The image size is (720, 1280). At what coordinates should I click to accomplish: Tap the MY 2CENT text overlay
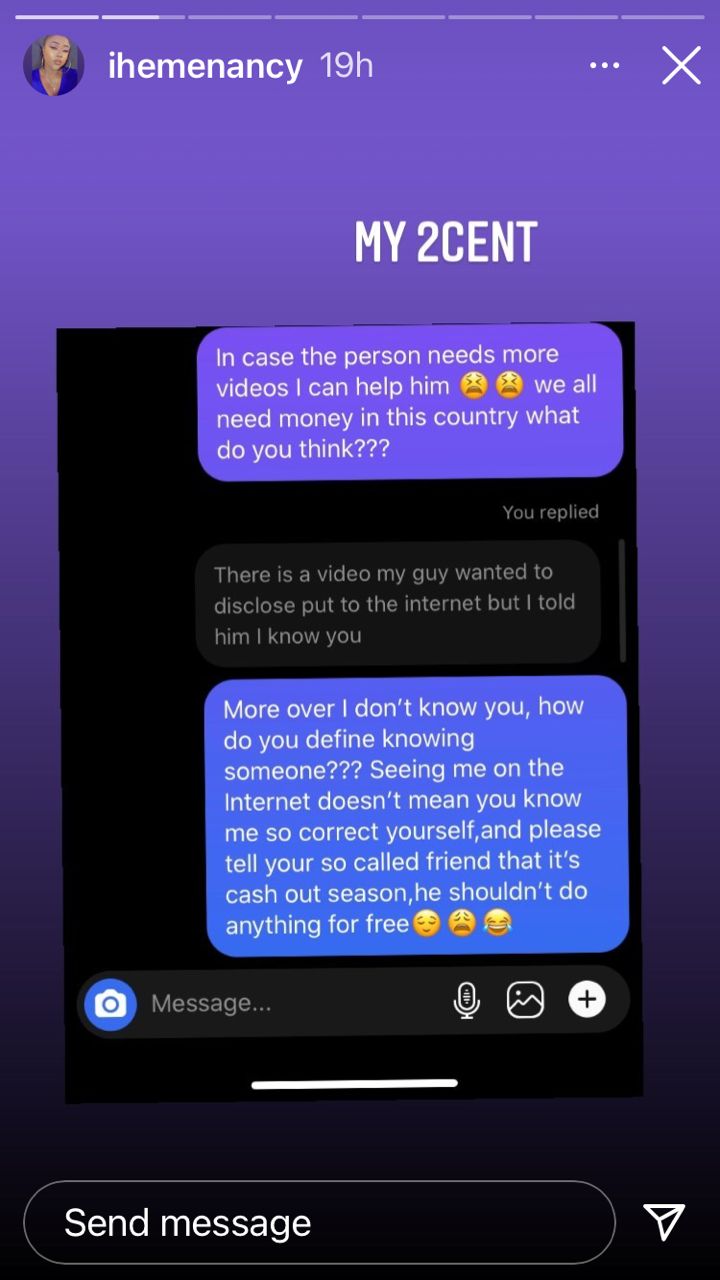click(x=446, y=242)
